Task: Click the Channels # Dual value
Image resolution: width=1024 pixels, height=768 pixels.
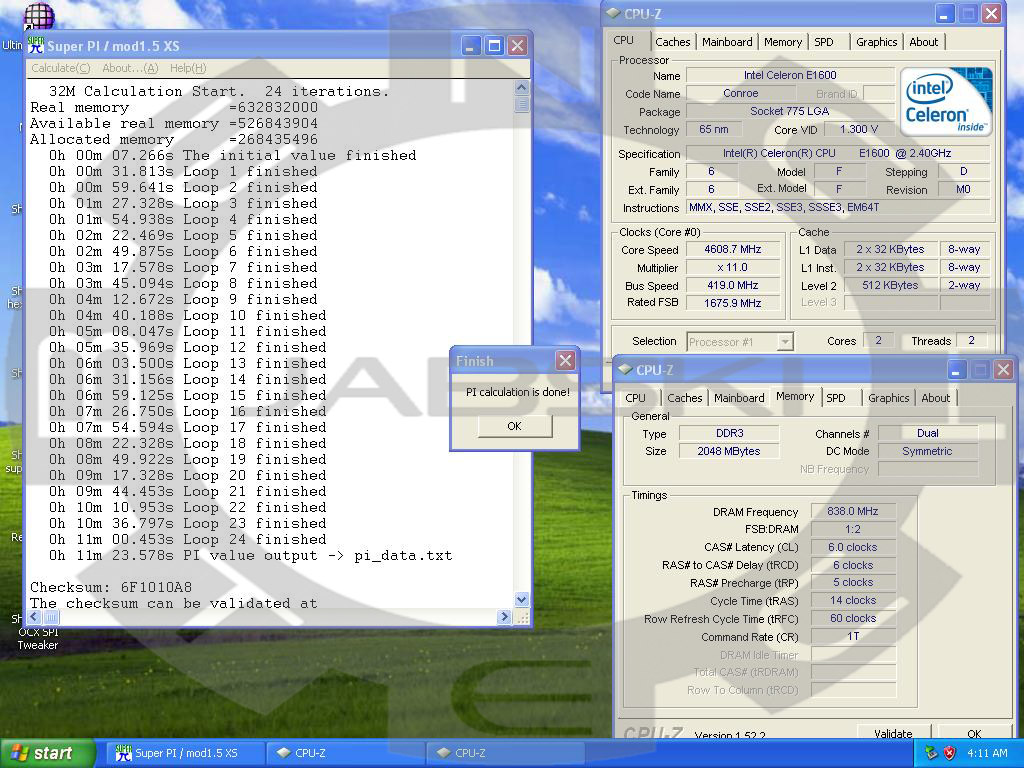Action: click(927, 433)
